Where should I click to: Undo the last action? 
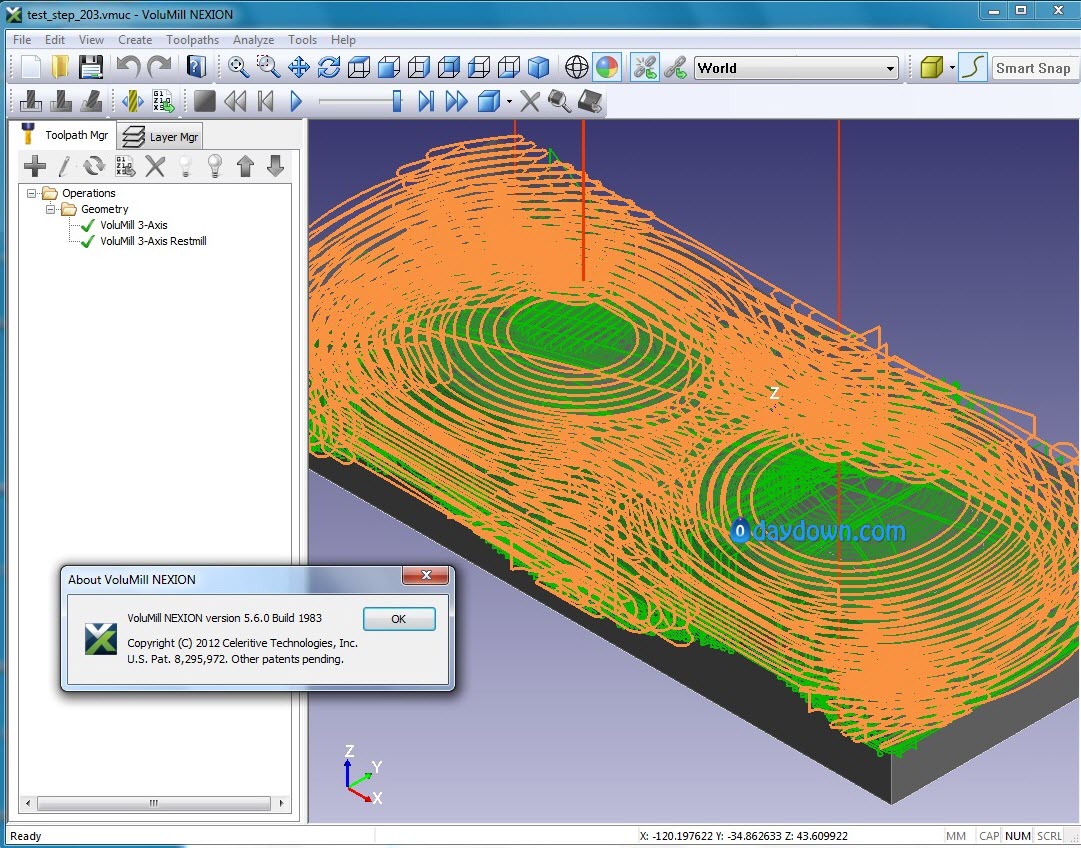pyautogui.click(x=128, y=68)
